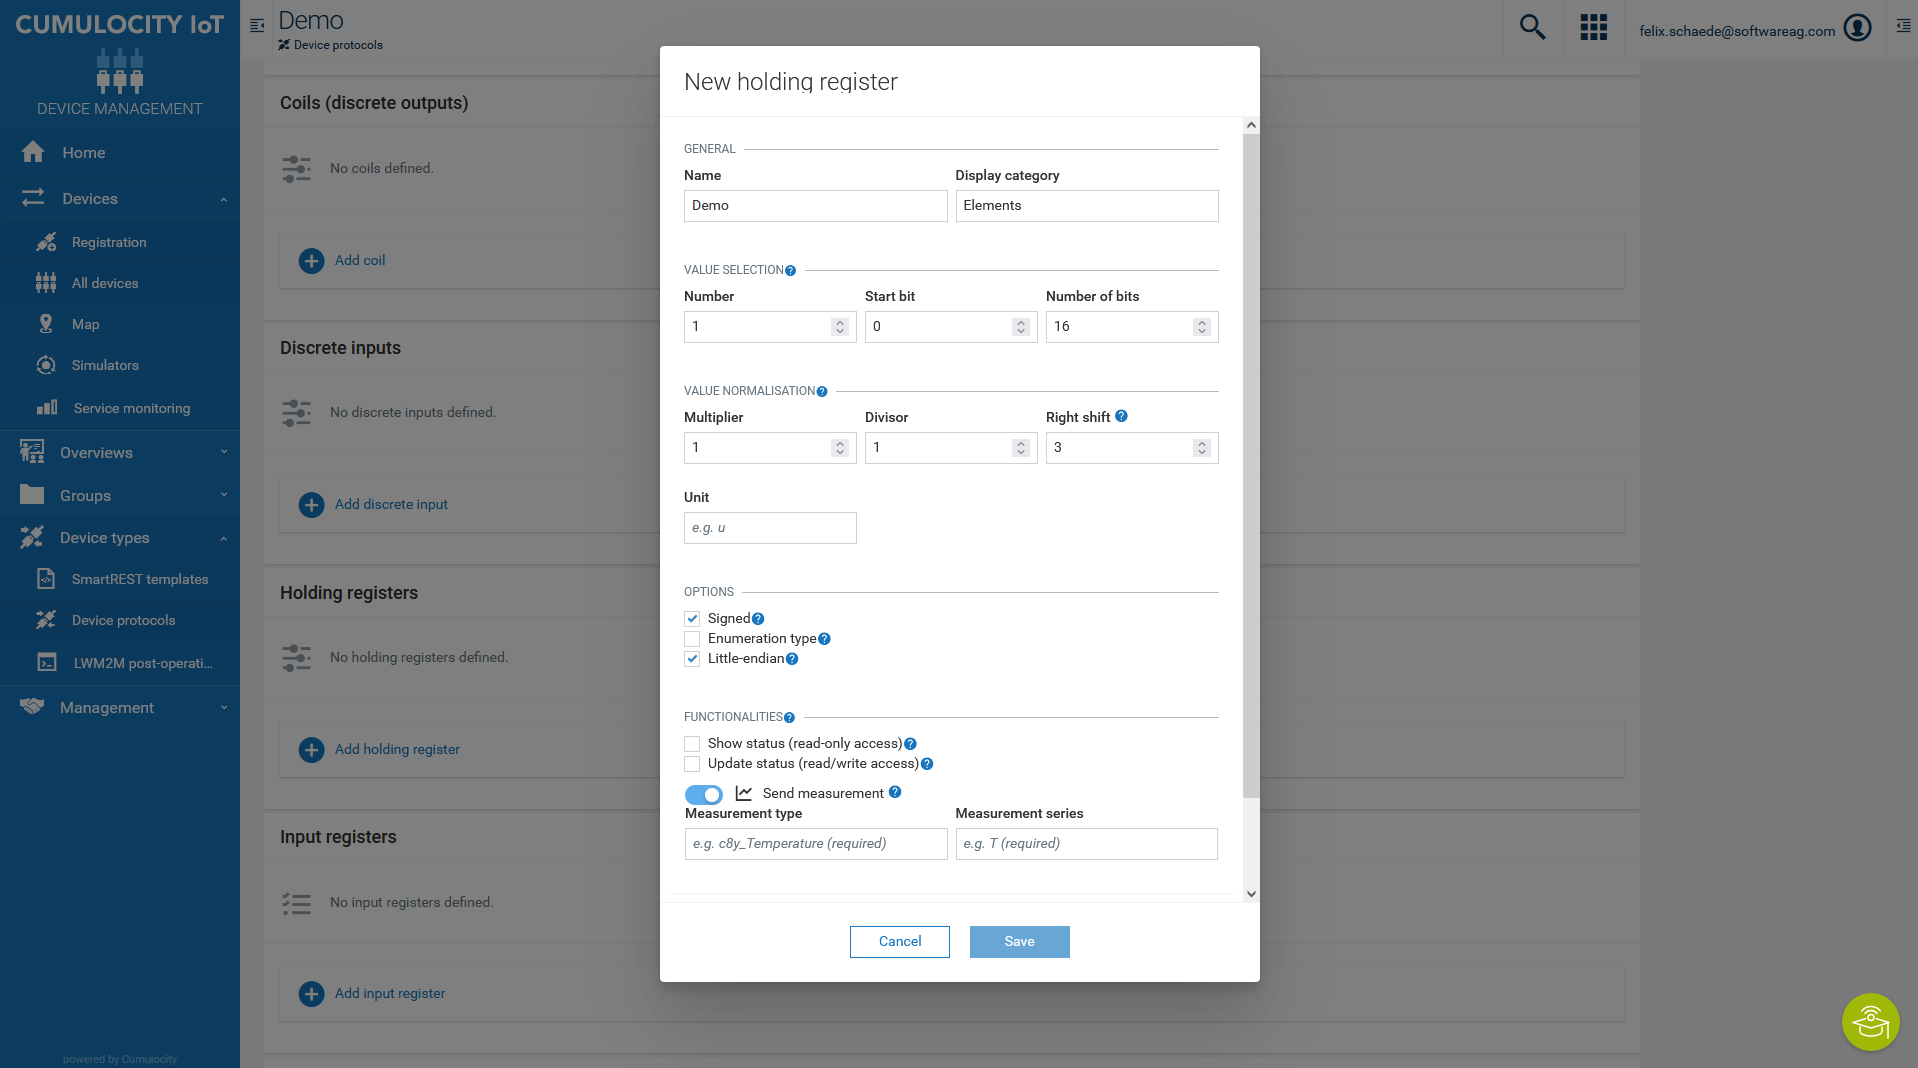Open Service monitoring page
Viewport: 1918px width, 1068px height.
click(x=132, y=408)
